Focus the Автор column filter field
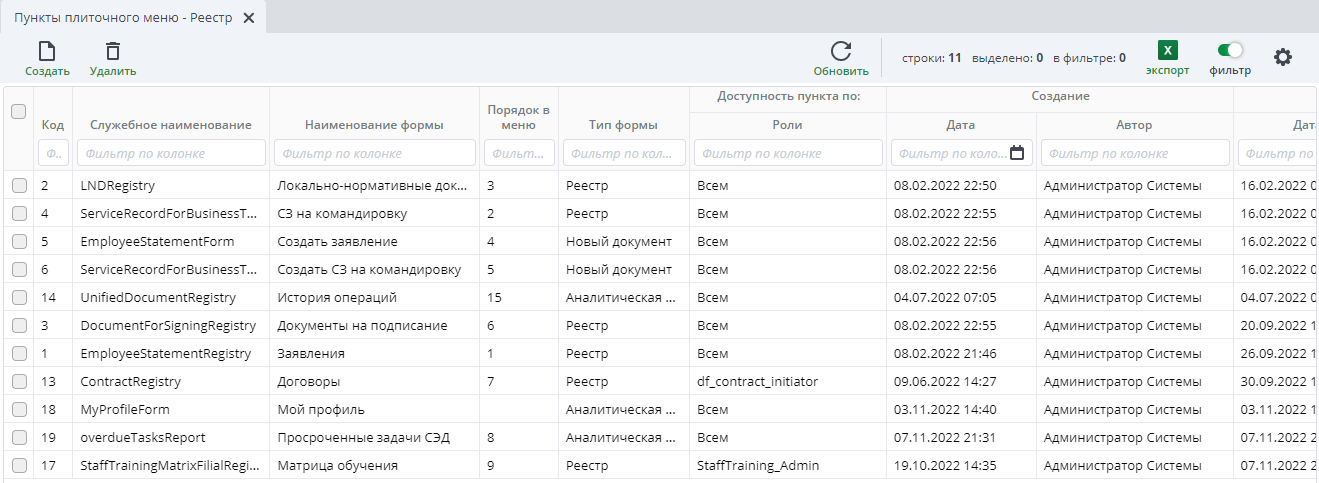The height and width of the screenshot is (483, 1319). tap(1135, 153)
